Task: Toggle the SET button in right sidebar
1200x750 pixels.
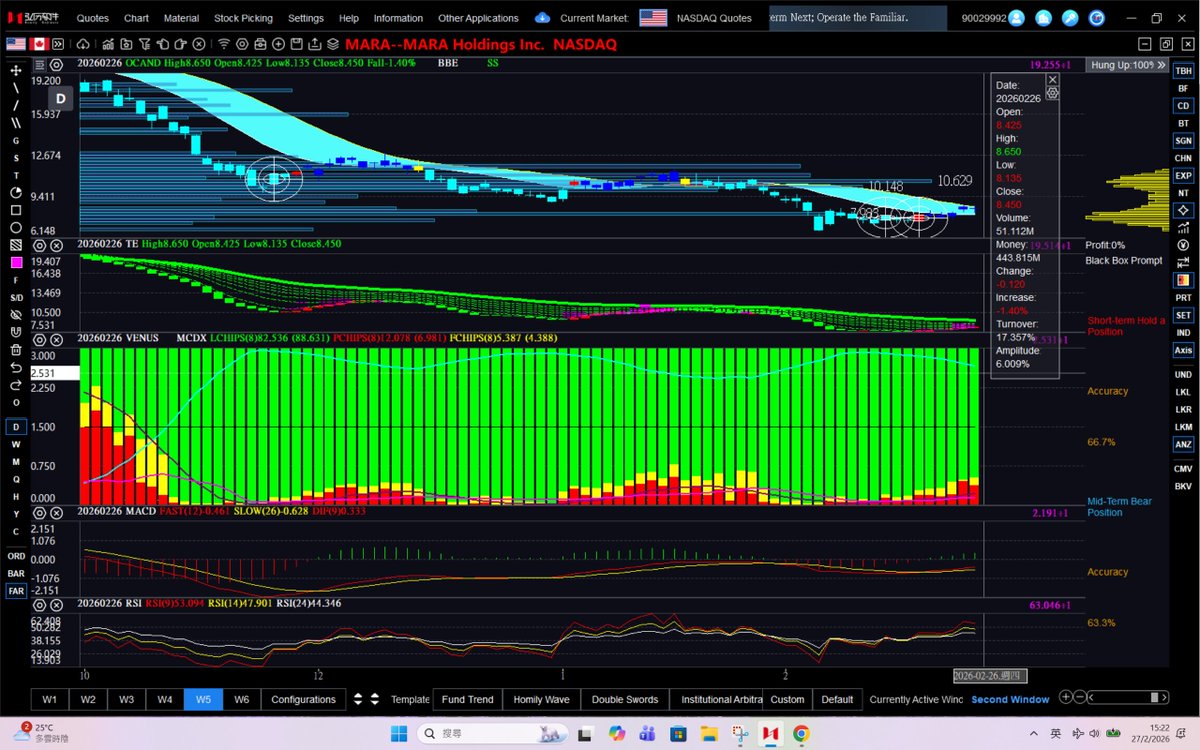Action: [1183, 315]
